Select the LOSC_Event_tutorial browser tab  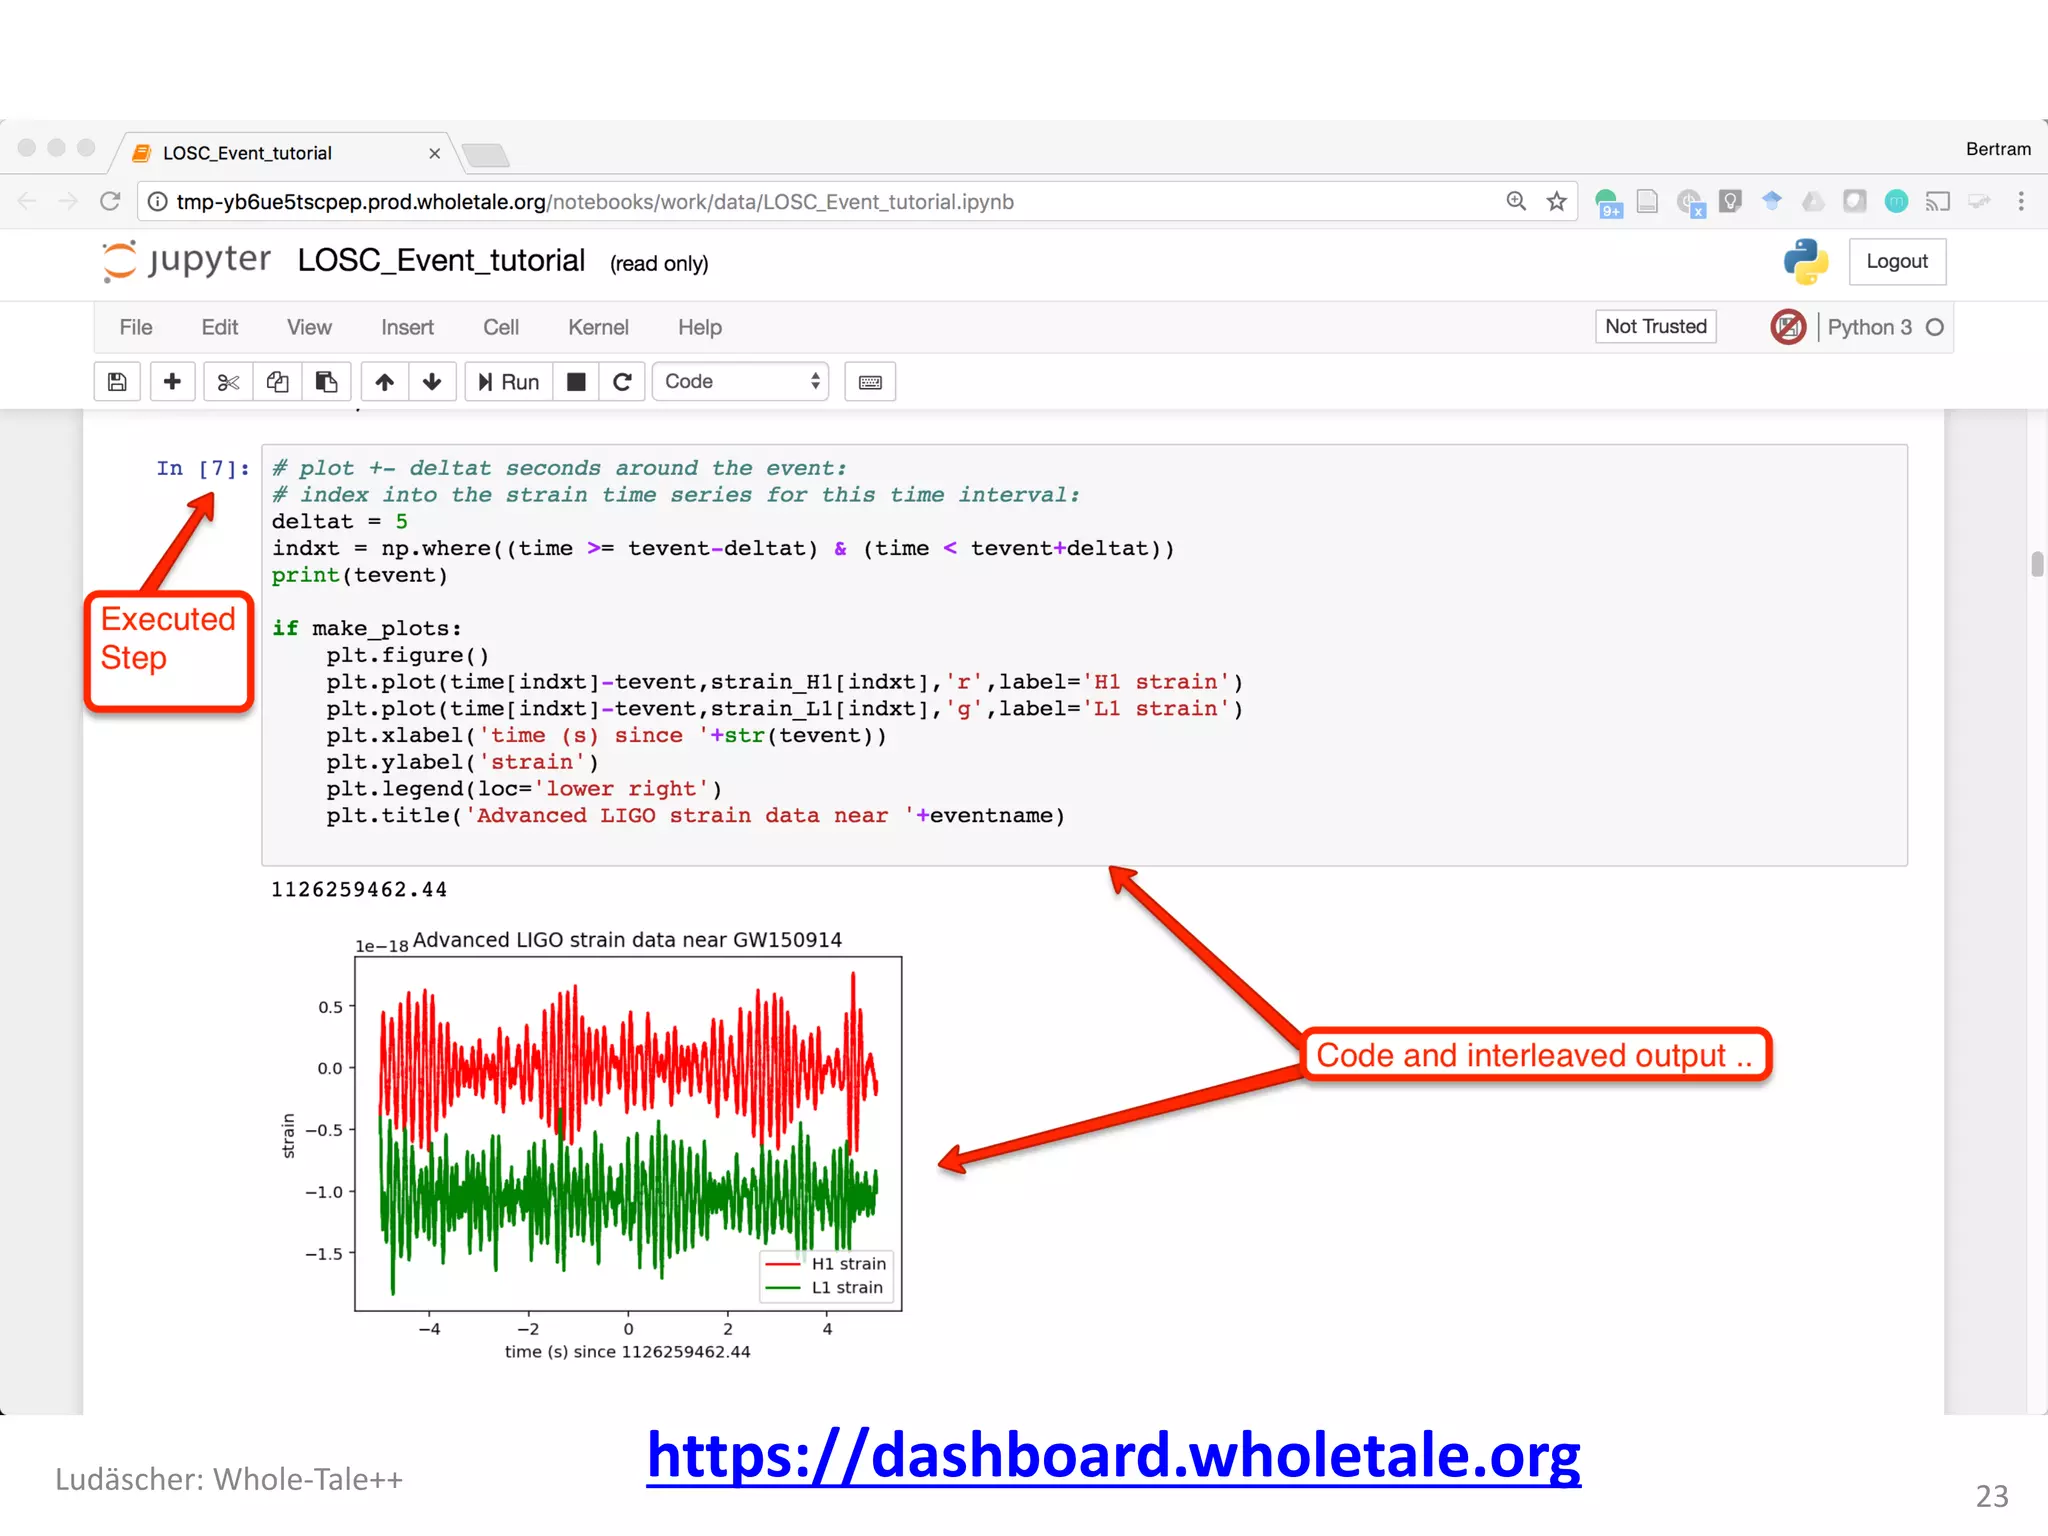283,153
